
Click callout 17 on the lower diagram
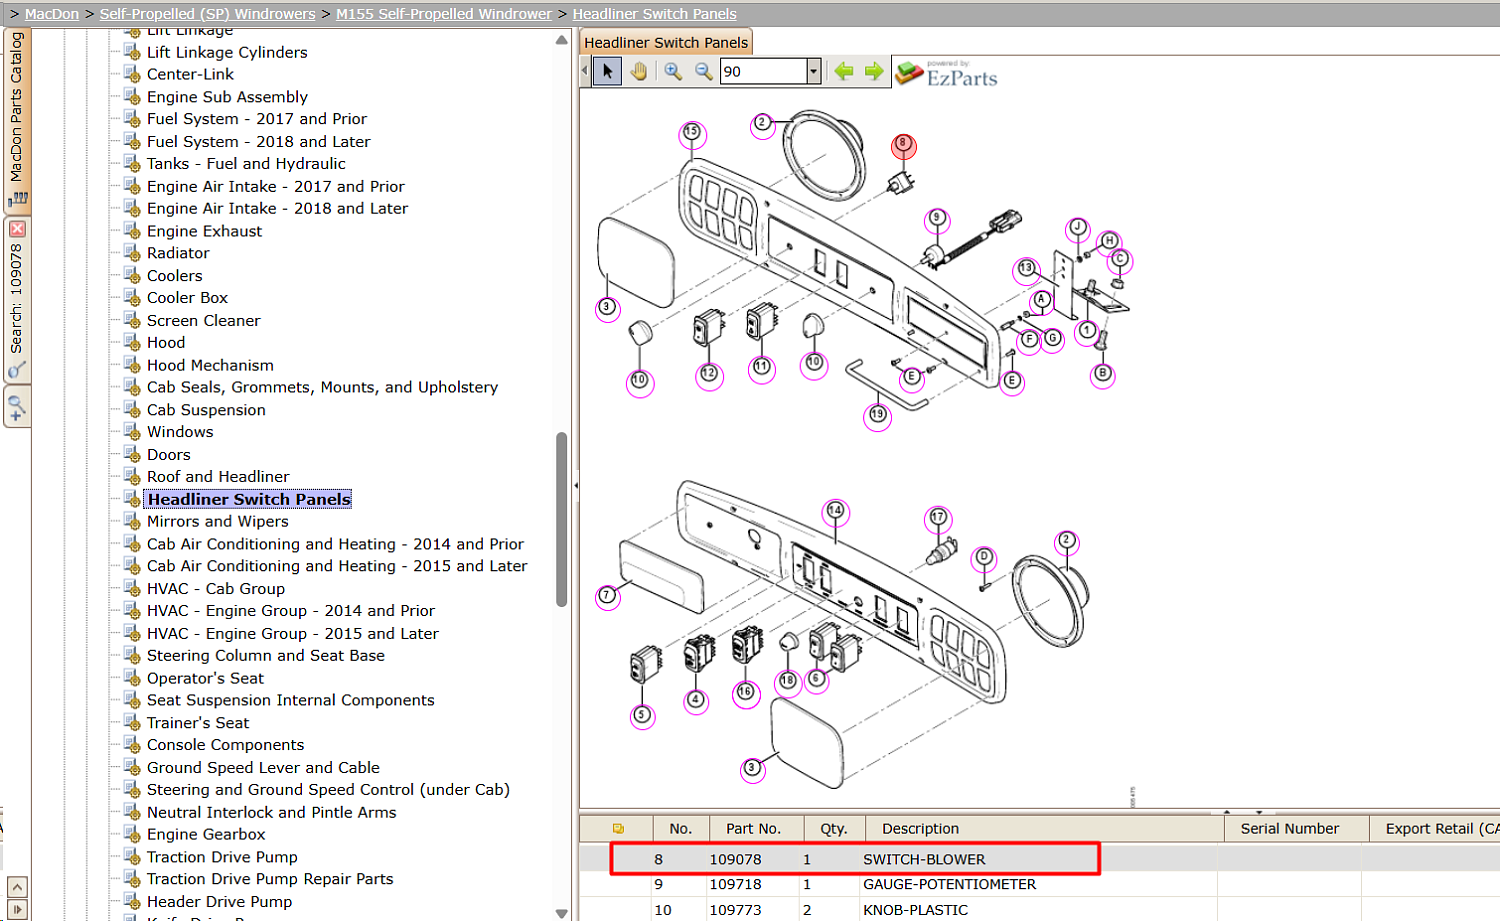pyautogui.click(x=938, y=518)
